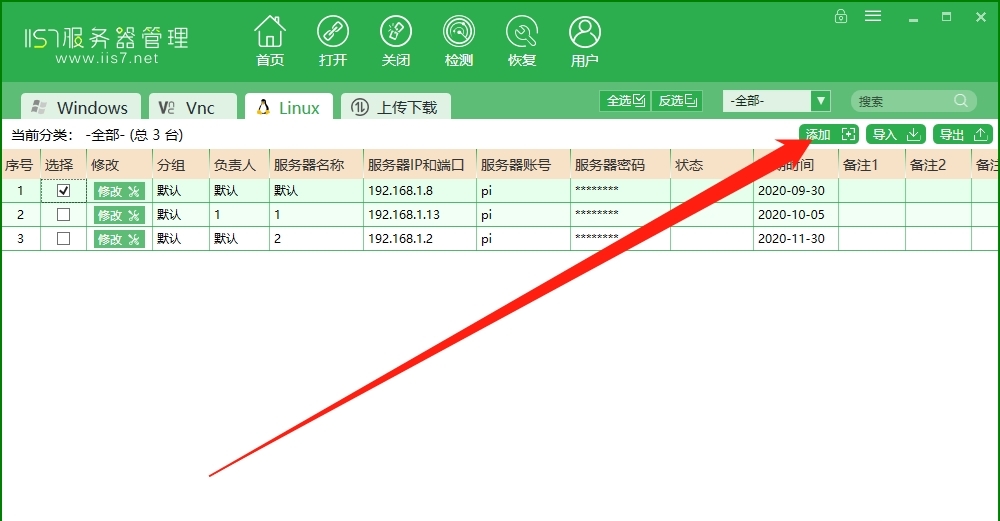This screenshot has width=1000, height=521.
Task: Click the 备注1 column header
Action: click(872, 165)
